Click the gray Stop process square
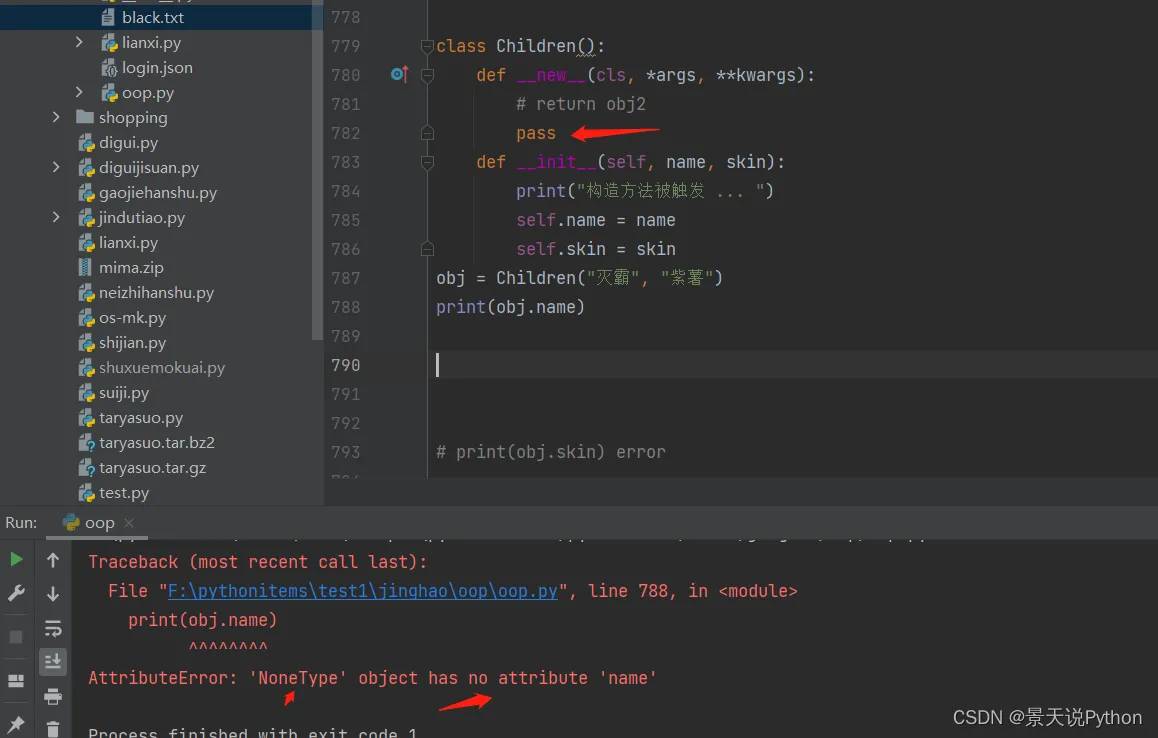The width and height of the screenshot is (1158, 738). pyautogui.click(x=16, y=636)
